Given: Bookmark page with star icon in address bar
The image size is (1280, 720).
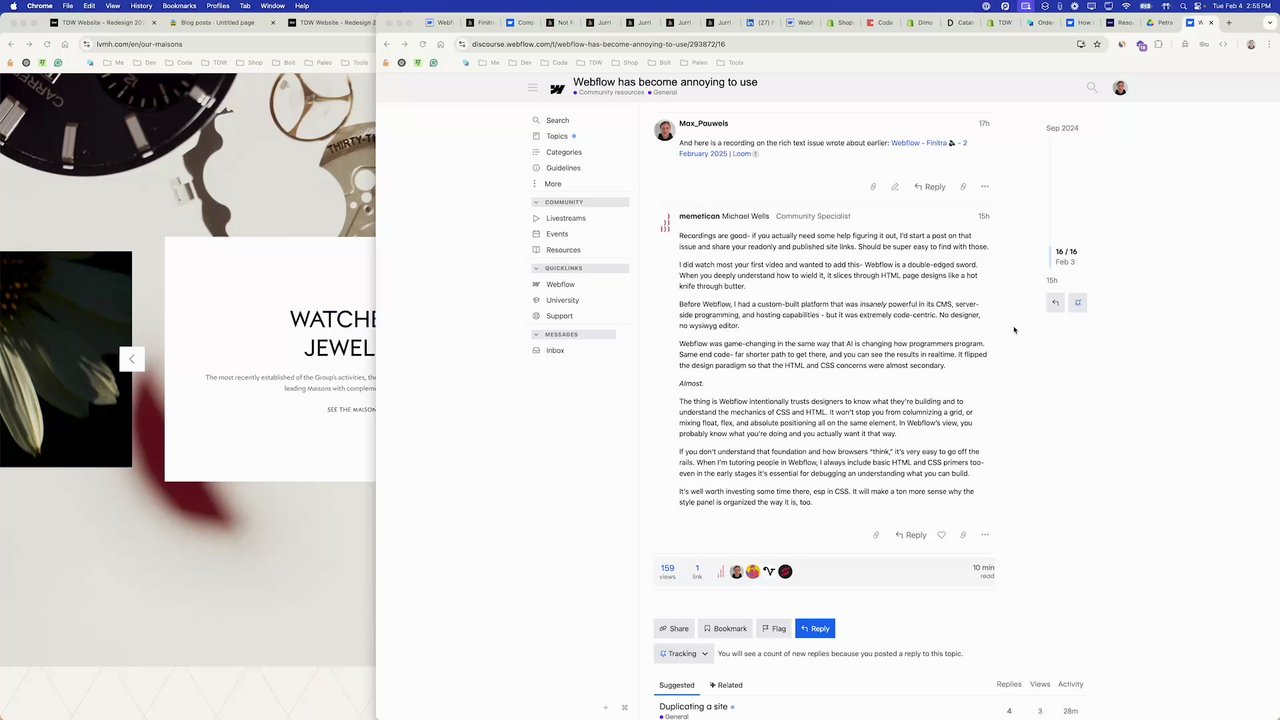Looking at the screenshot, I should point(1097,44).
